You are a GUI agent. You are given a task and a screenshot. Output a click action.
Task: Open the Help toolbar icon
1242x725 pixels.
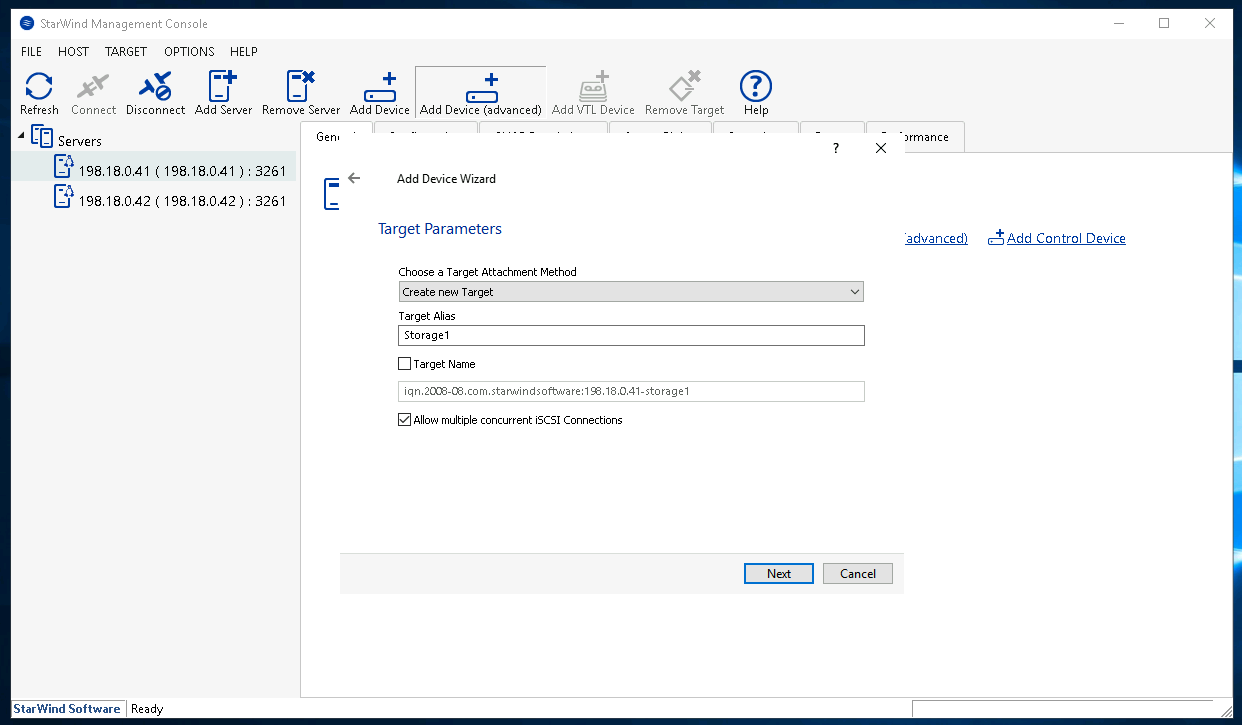(755, 87)
